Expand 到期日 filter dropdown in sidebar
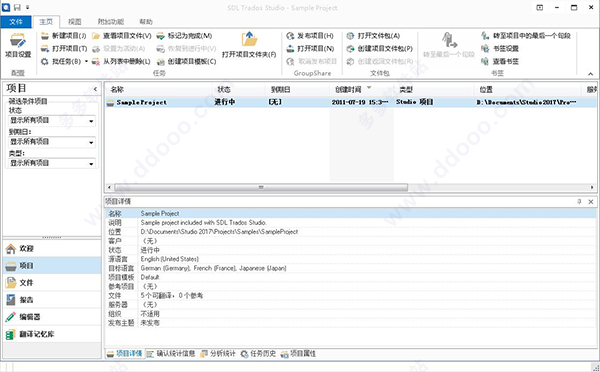 [x=91, y=142]
